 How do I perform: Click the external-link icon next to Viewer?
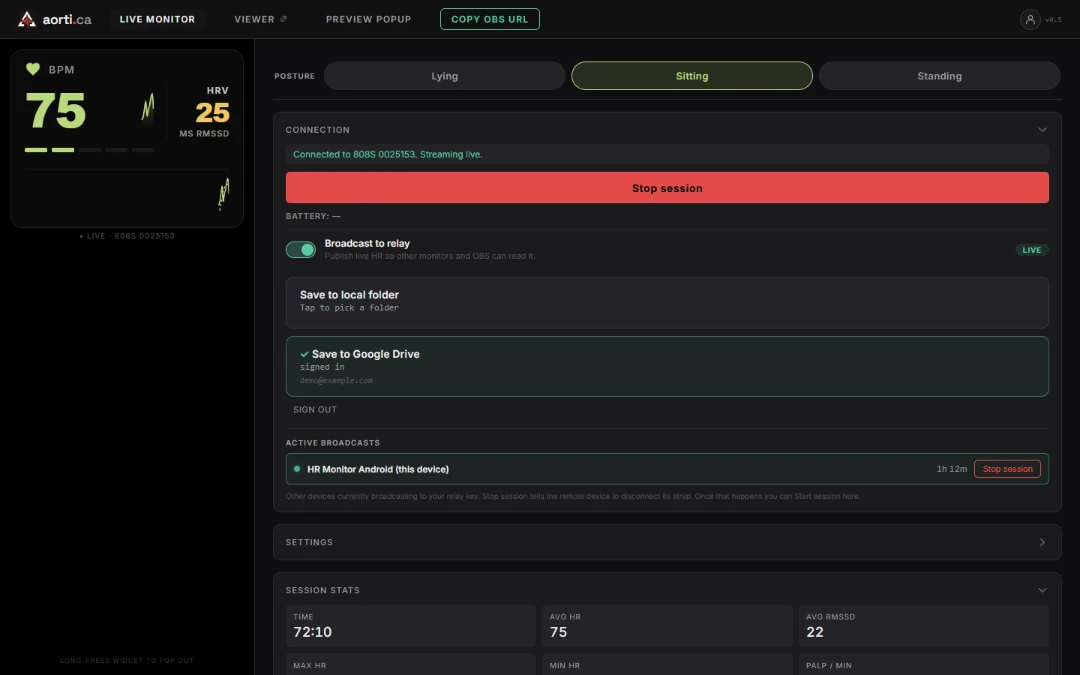pyautogui.click(x=283, y=19)
